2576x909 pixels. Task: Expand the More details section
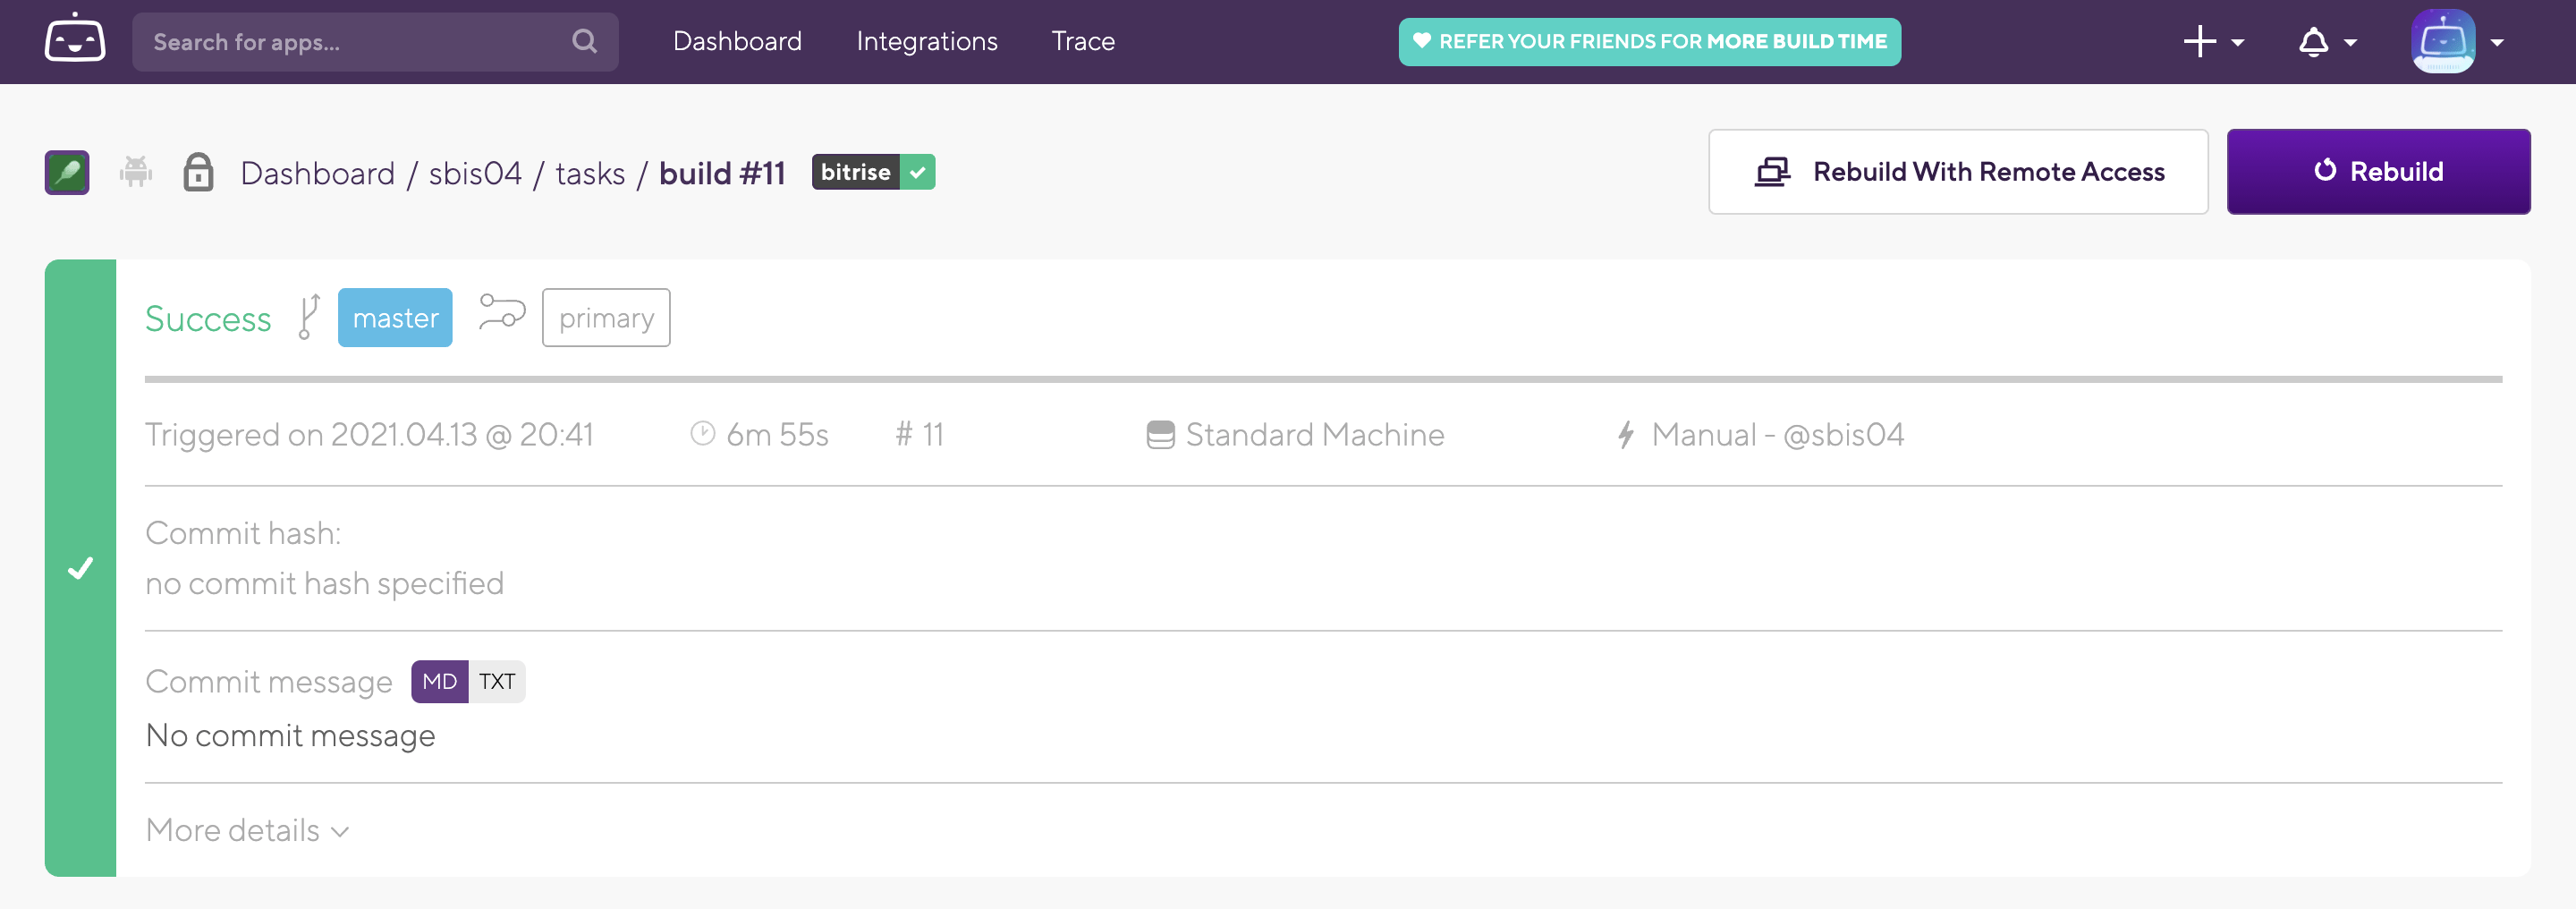(246, 830)
